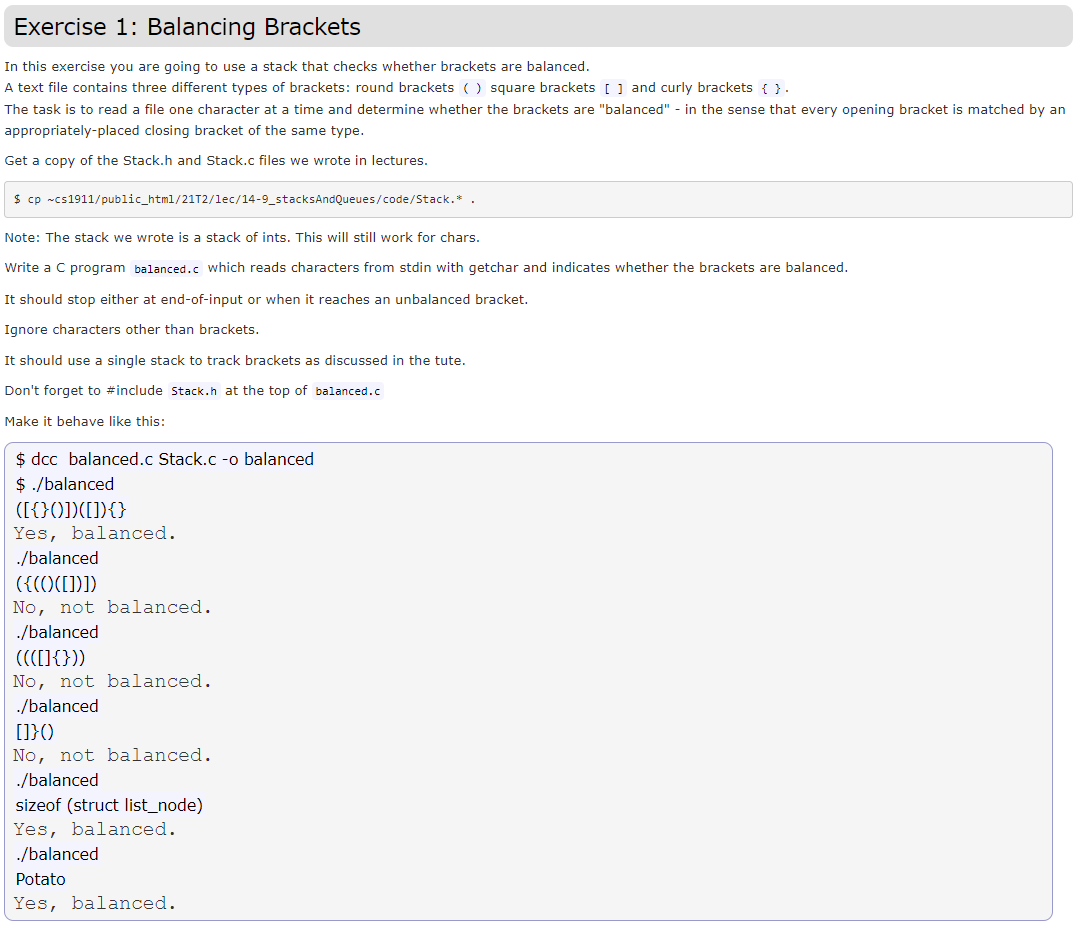This screenshot has width=1077, height=927.
Task: Click the input line '((([]{}))'
Action: tap(50, 658)
